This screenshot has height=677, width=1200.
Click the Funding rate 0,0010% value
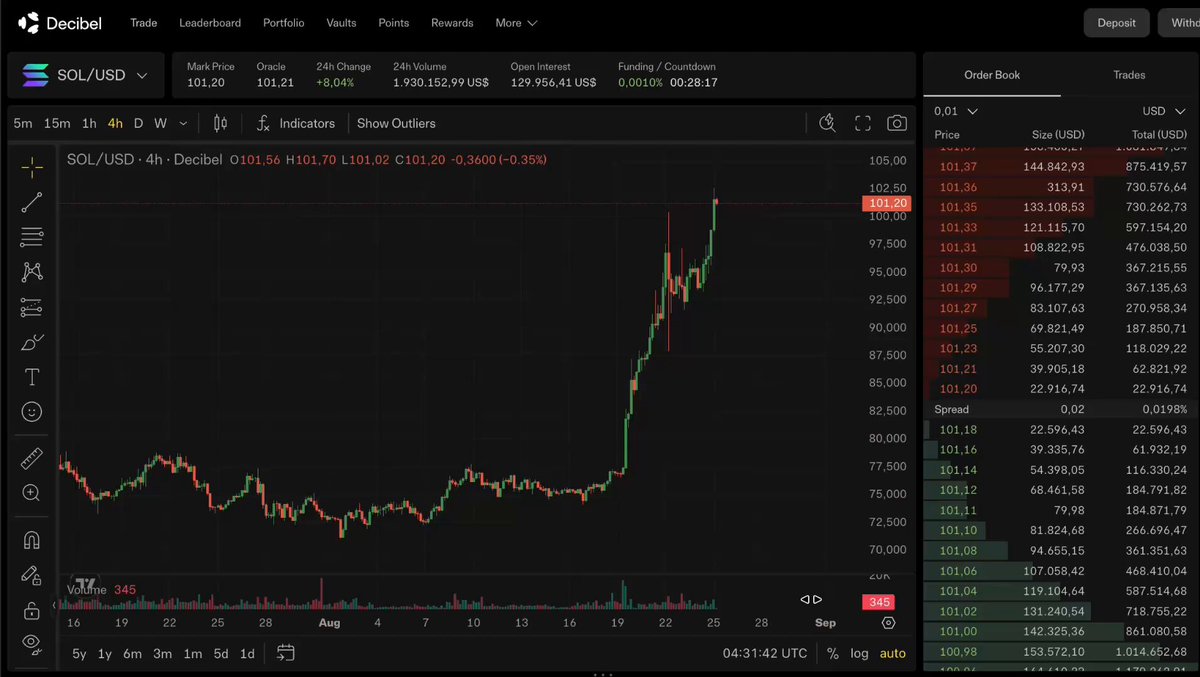click(x=640, y=82)
